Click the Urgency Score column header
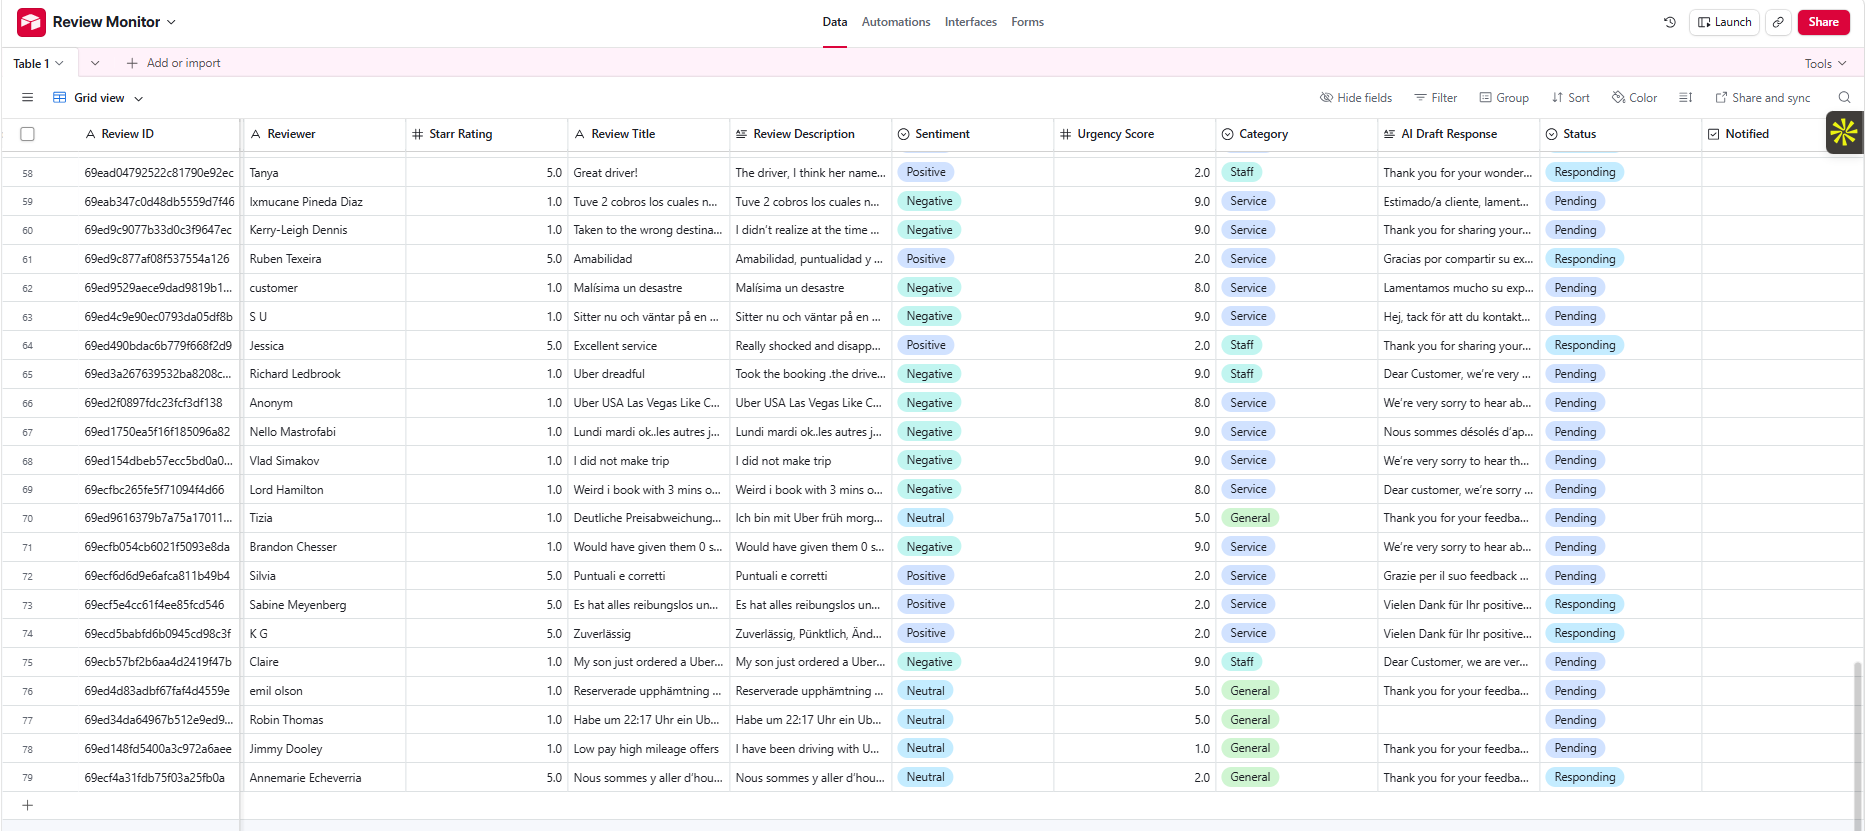The width and height of the screenshot is (1868, 831). [x=1135, y=134]
